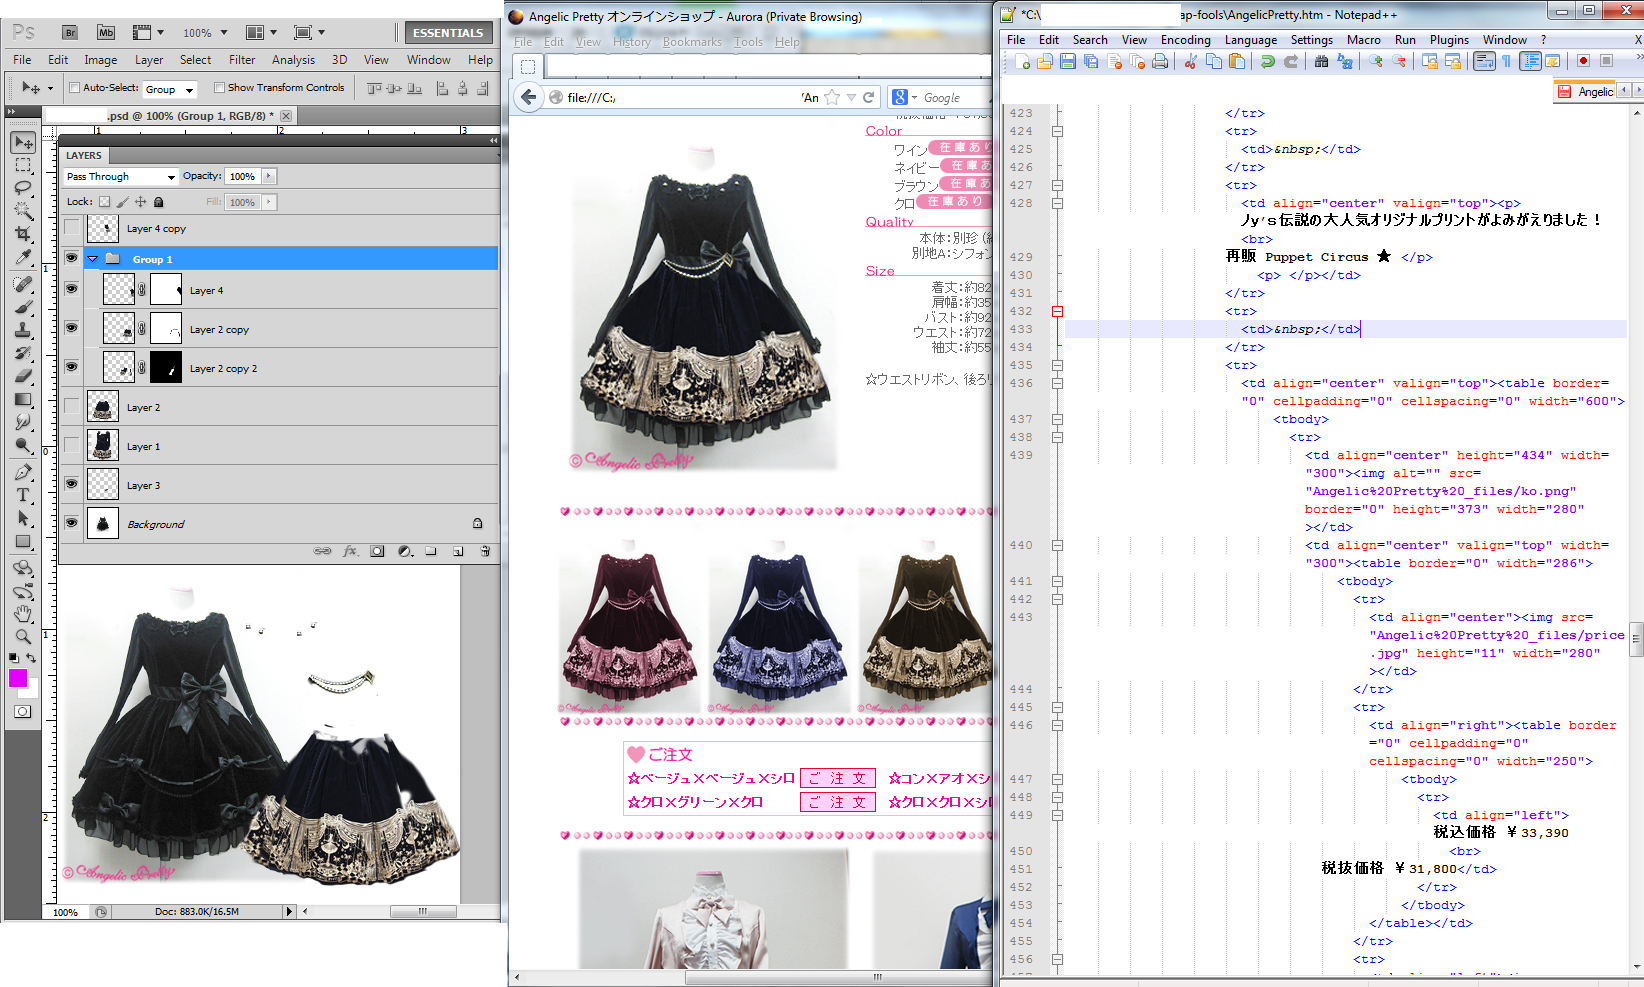Show the hidden Layer 2
The width and height of the screenshot is (1644, 987).
(x=71, y=407)
